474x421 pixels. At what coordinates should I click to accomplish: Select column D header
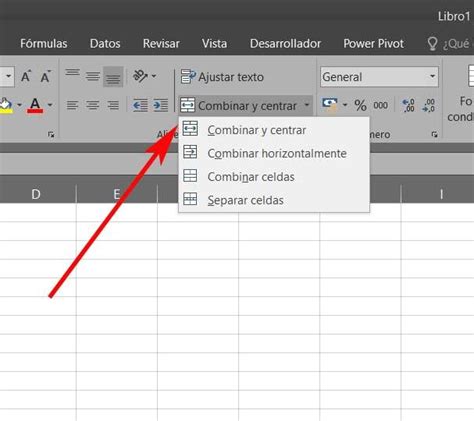[36, 194]
